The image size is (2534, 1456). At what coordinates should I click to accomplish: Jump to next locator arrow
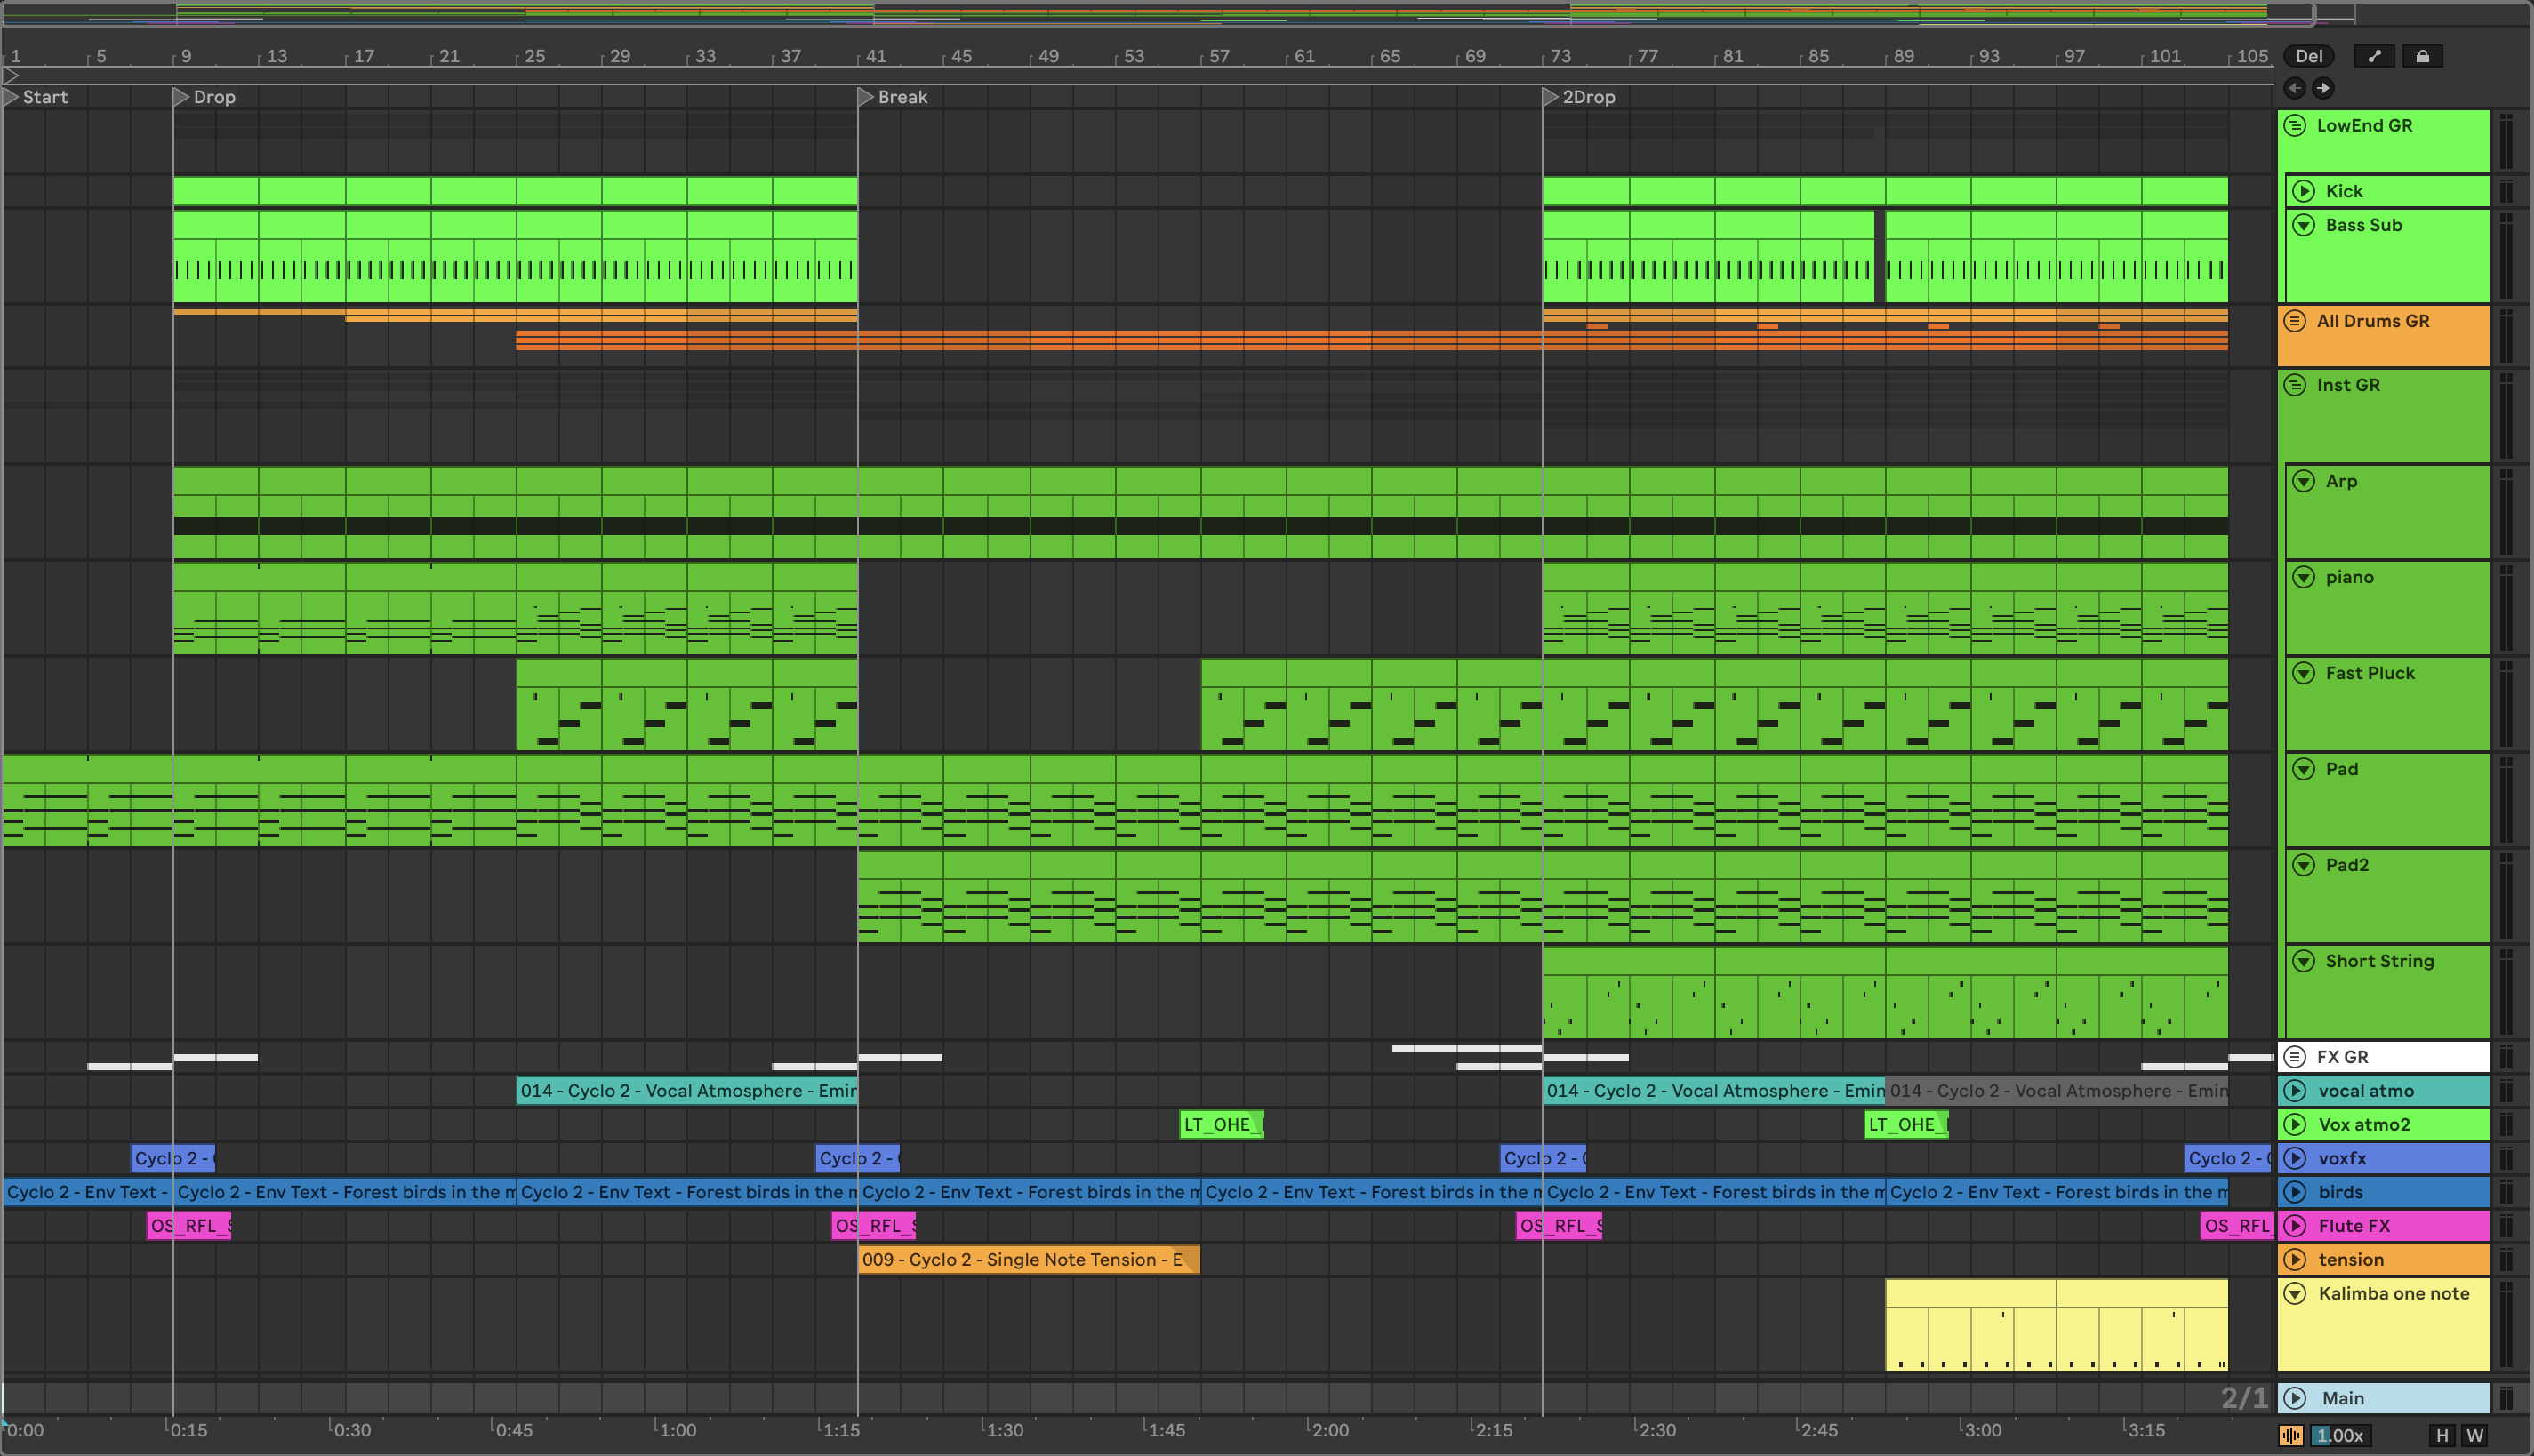point(2323,88)
